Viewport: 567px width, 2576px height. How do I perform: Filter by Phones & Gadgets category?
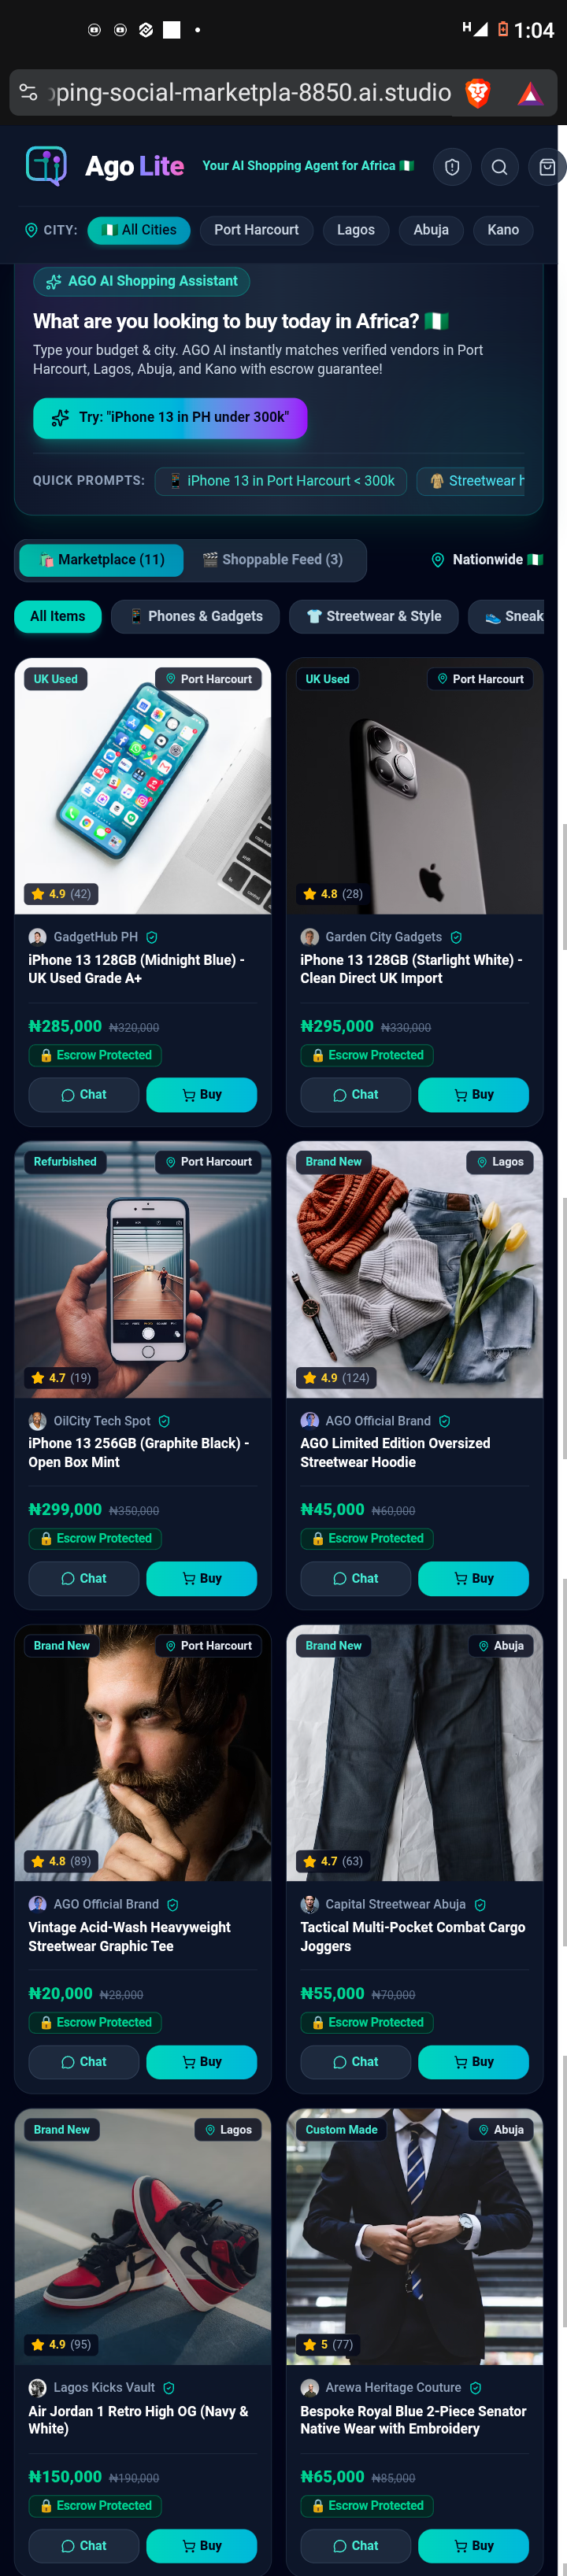pos(195,617)
